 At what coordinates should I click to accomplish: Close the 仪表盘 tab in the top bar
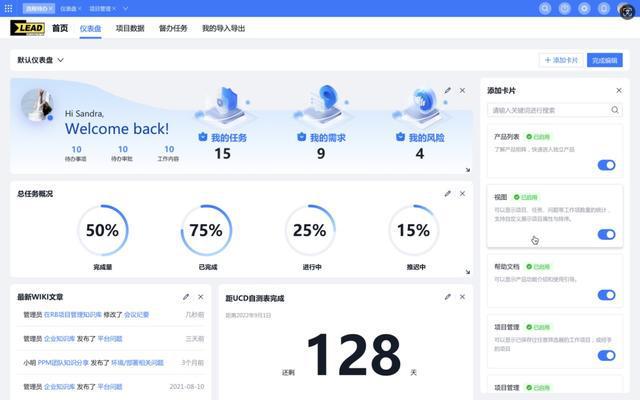pyautogui.click(x=79, y=9)
